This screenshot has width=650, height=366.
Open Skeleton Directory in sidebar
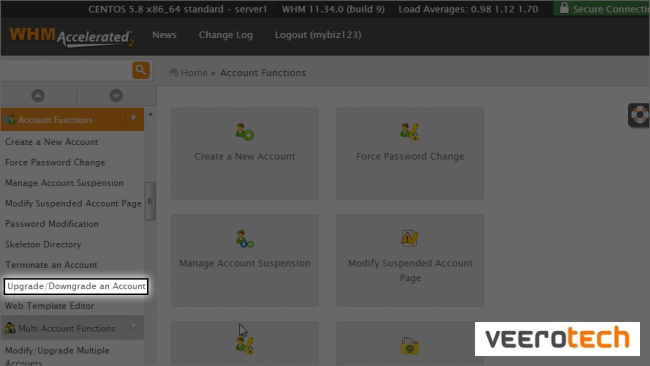coord(43,245)
